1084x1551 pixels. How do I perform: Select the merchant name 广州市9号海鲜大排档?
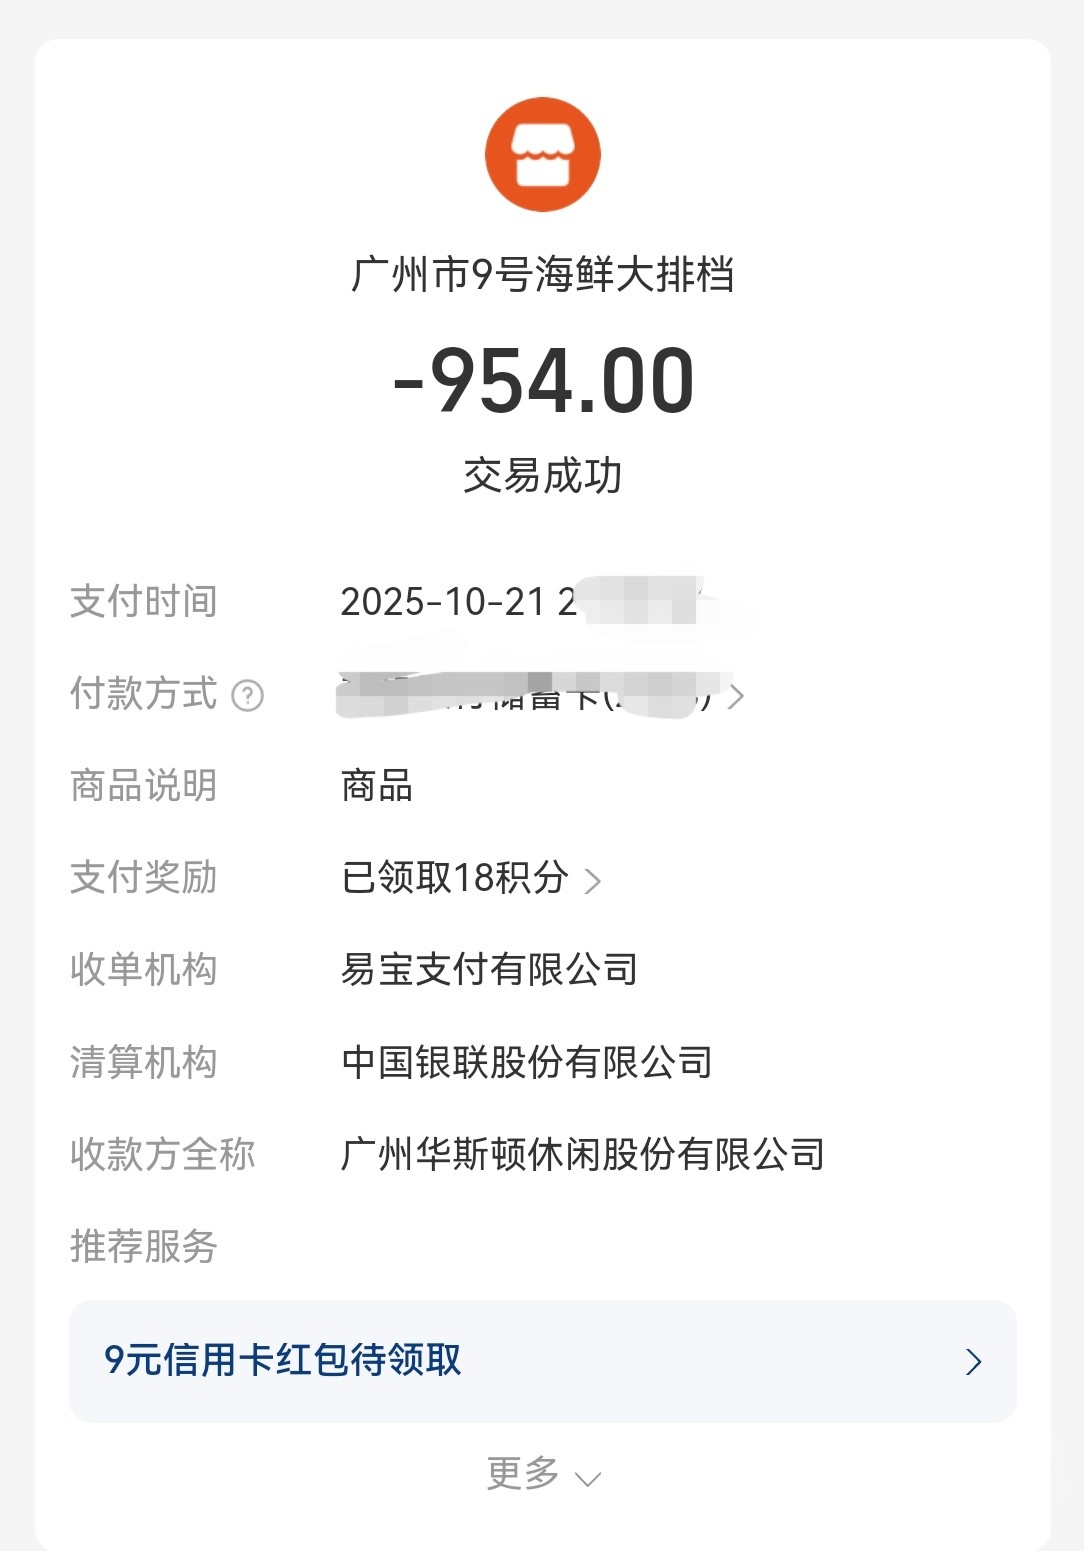[542, 275]
